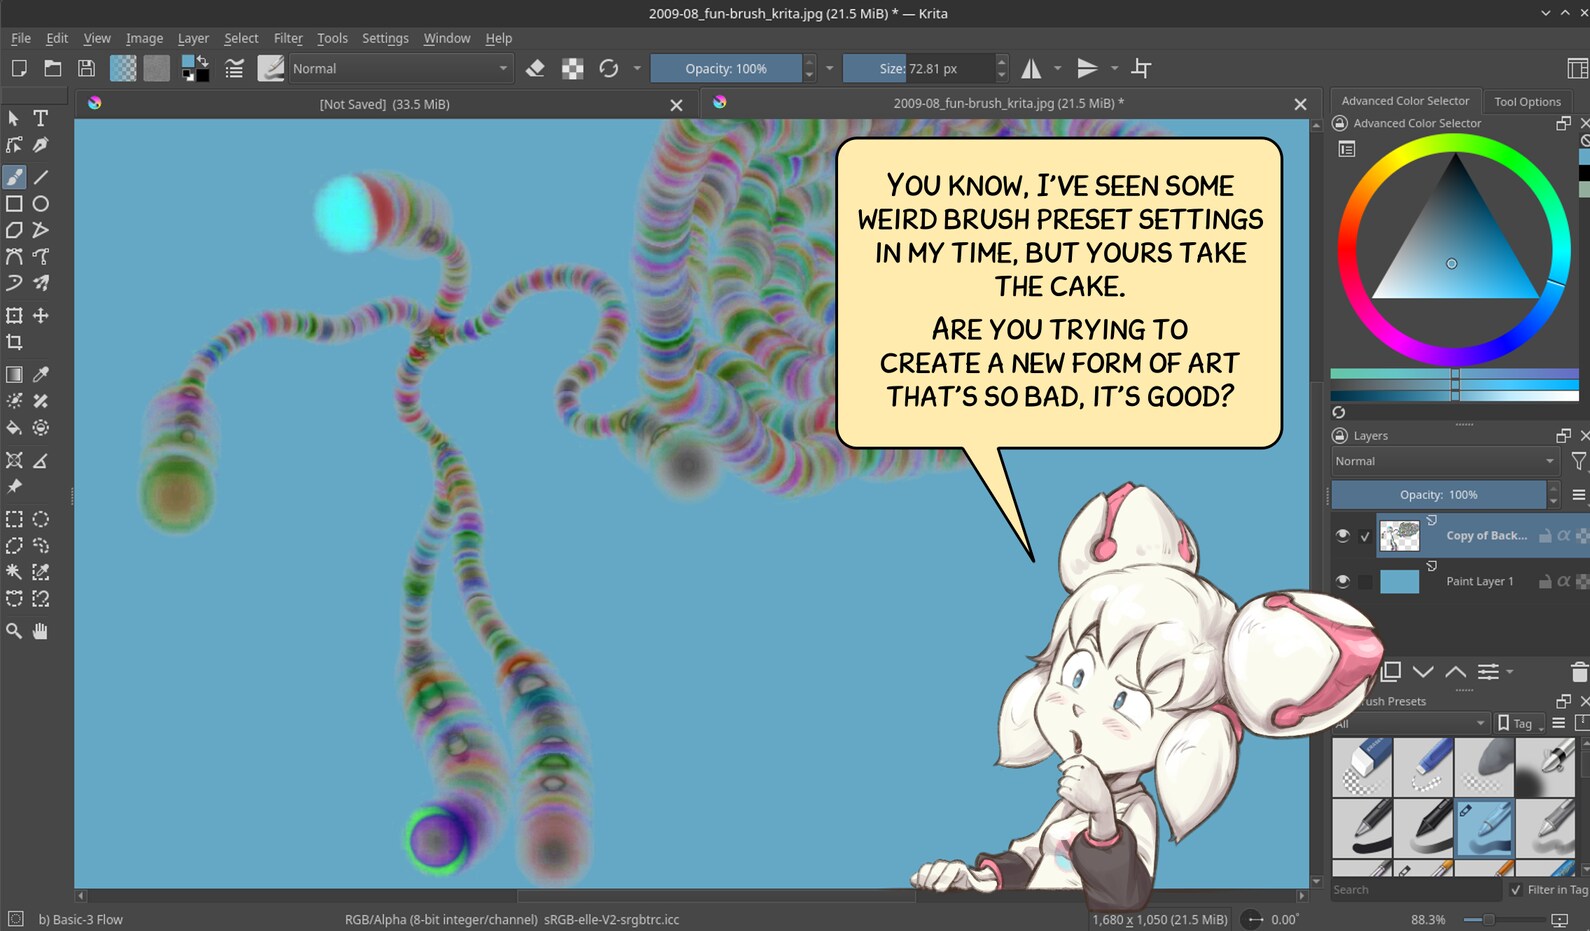This screenshot has width=1590, height=931.
Task: Pick the Fill bucket tool
Action: coord(14,428)
